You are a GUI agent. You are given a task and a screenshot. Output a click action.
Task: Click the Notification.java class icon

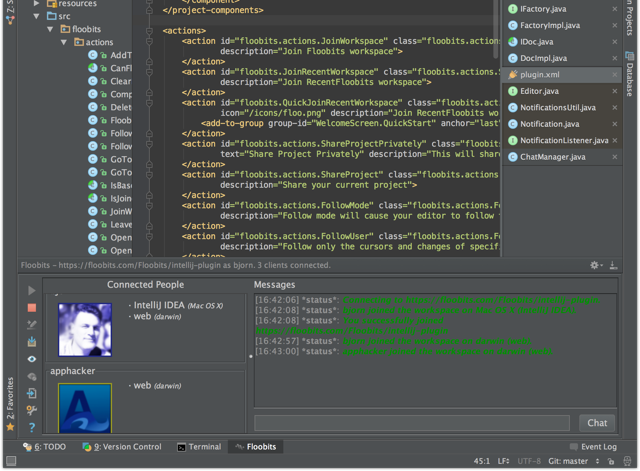[x=513, y=124]
